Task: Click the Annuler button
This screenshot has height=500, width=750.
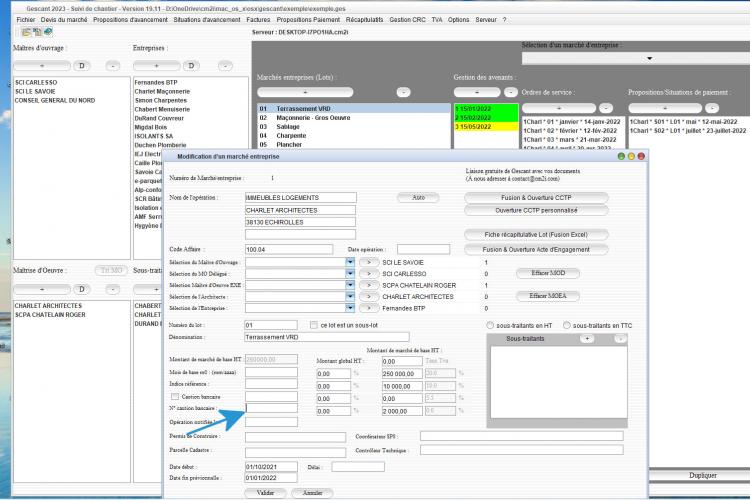Action: coord(312,493)
